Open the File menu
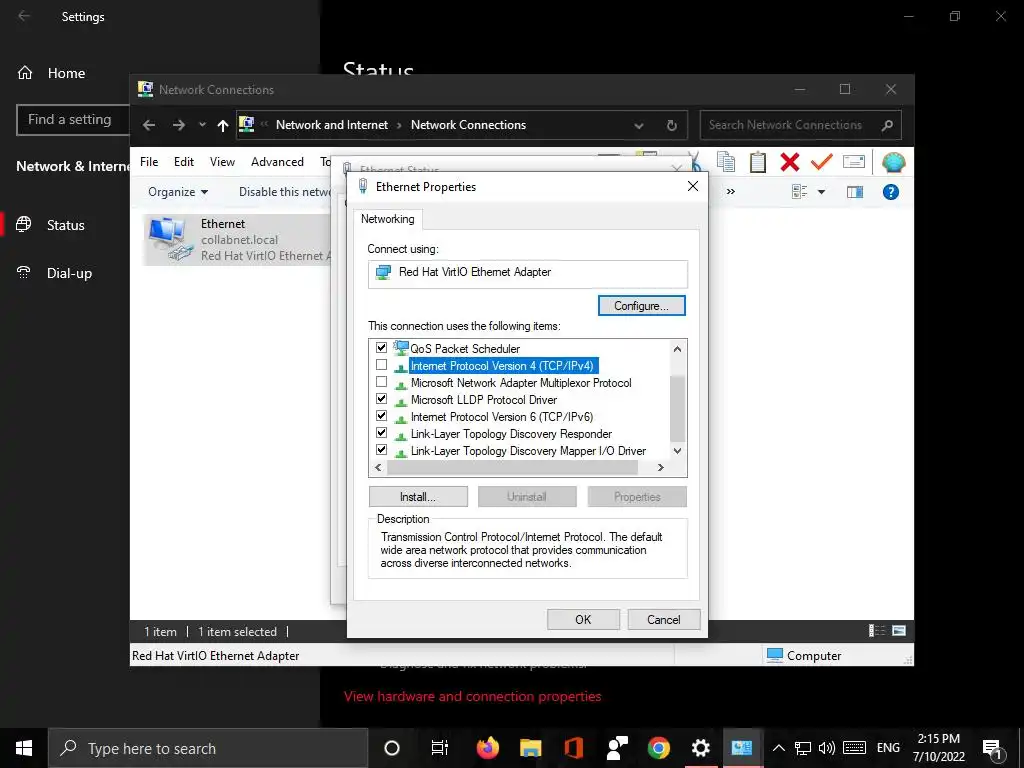This screenshot has width=1024, height=768. [x=149, y=162]
